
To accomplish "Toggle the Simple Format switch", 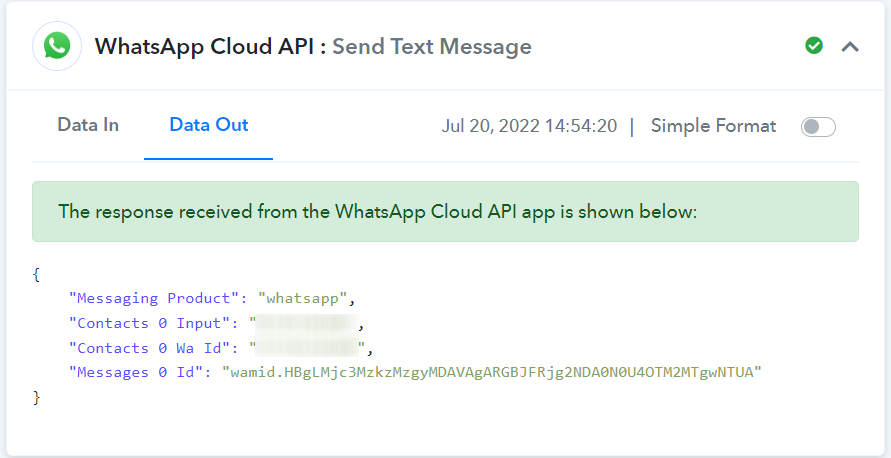I will 818,127.
